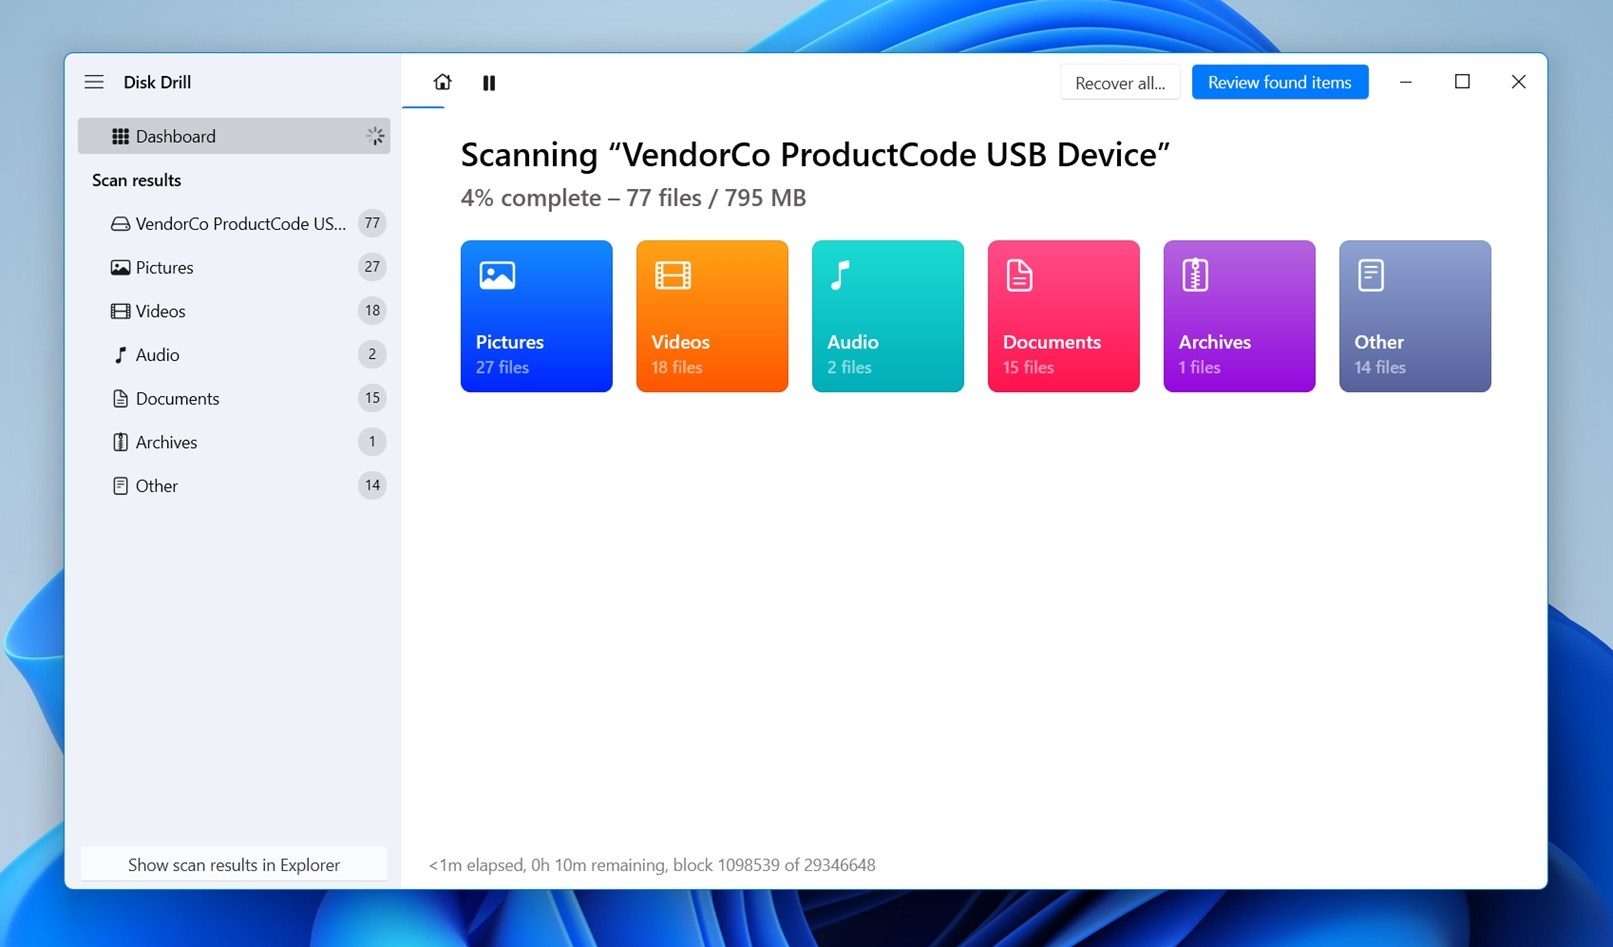Viewport: 1613px width, 947px height.
Task: Select Pictures in the scan results list
Action: pyautogui.click(x=165, y=268)
